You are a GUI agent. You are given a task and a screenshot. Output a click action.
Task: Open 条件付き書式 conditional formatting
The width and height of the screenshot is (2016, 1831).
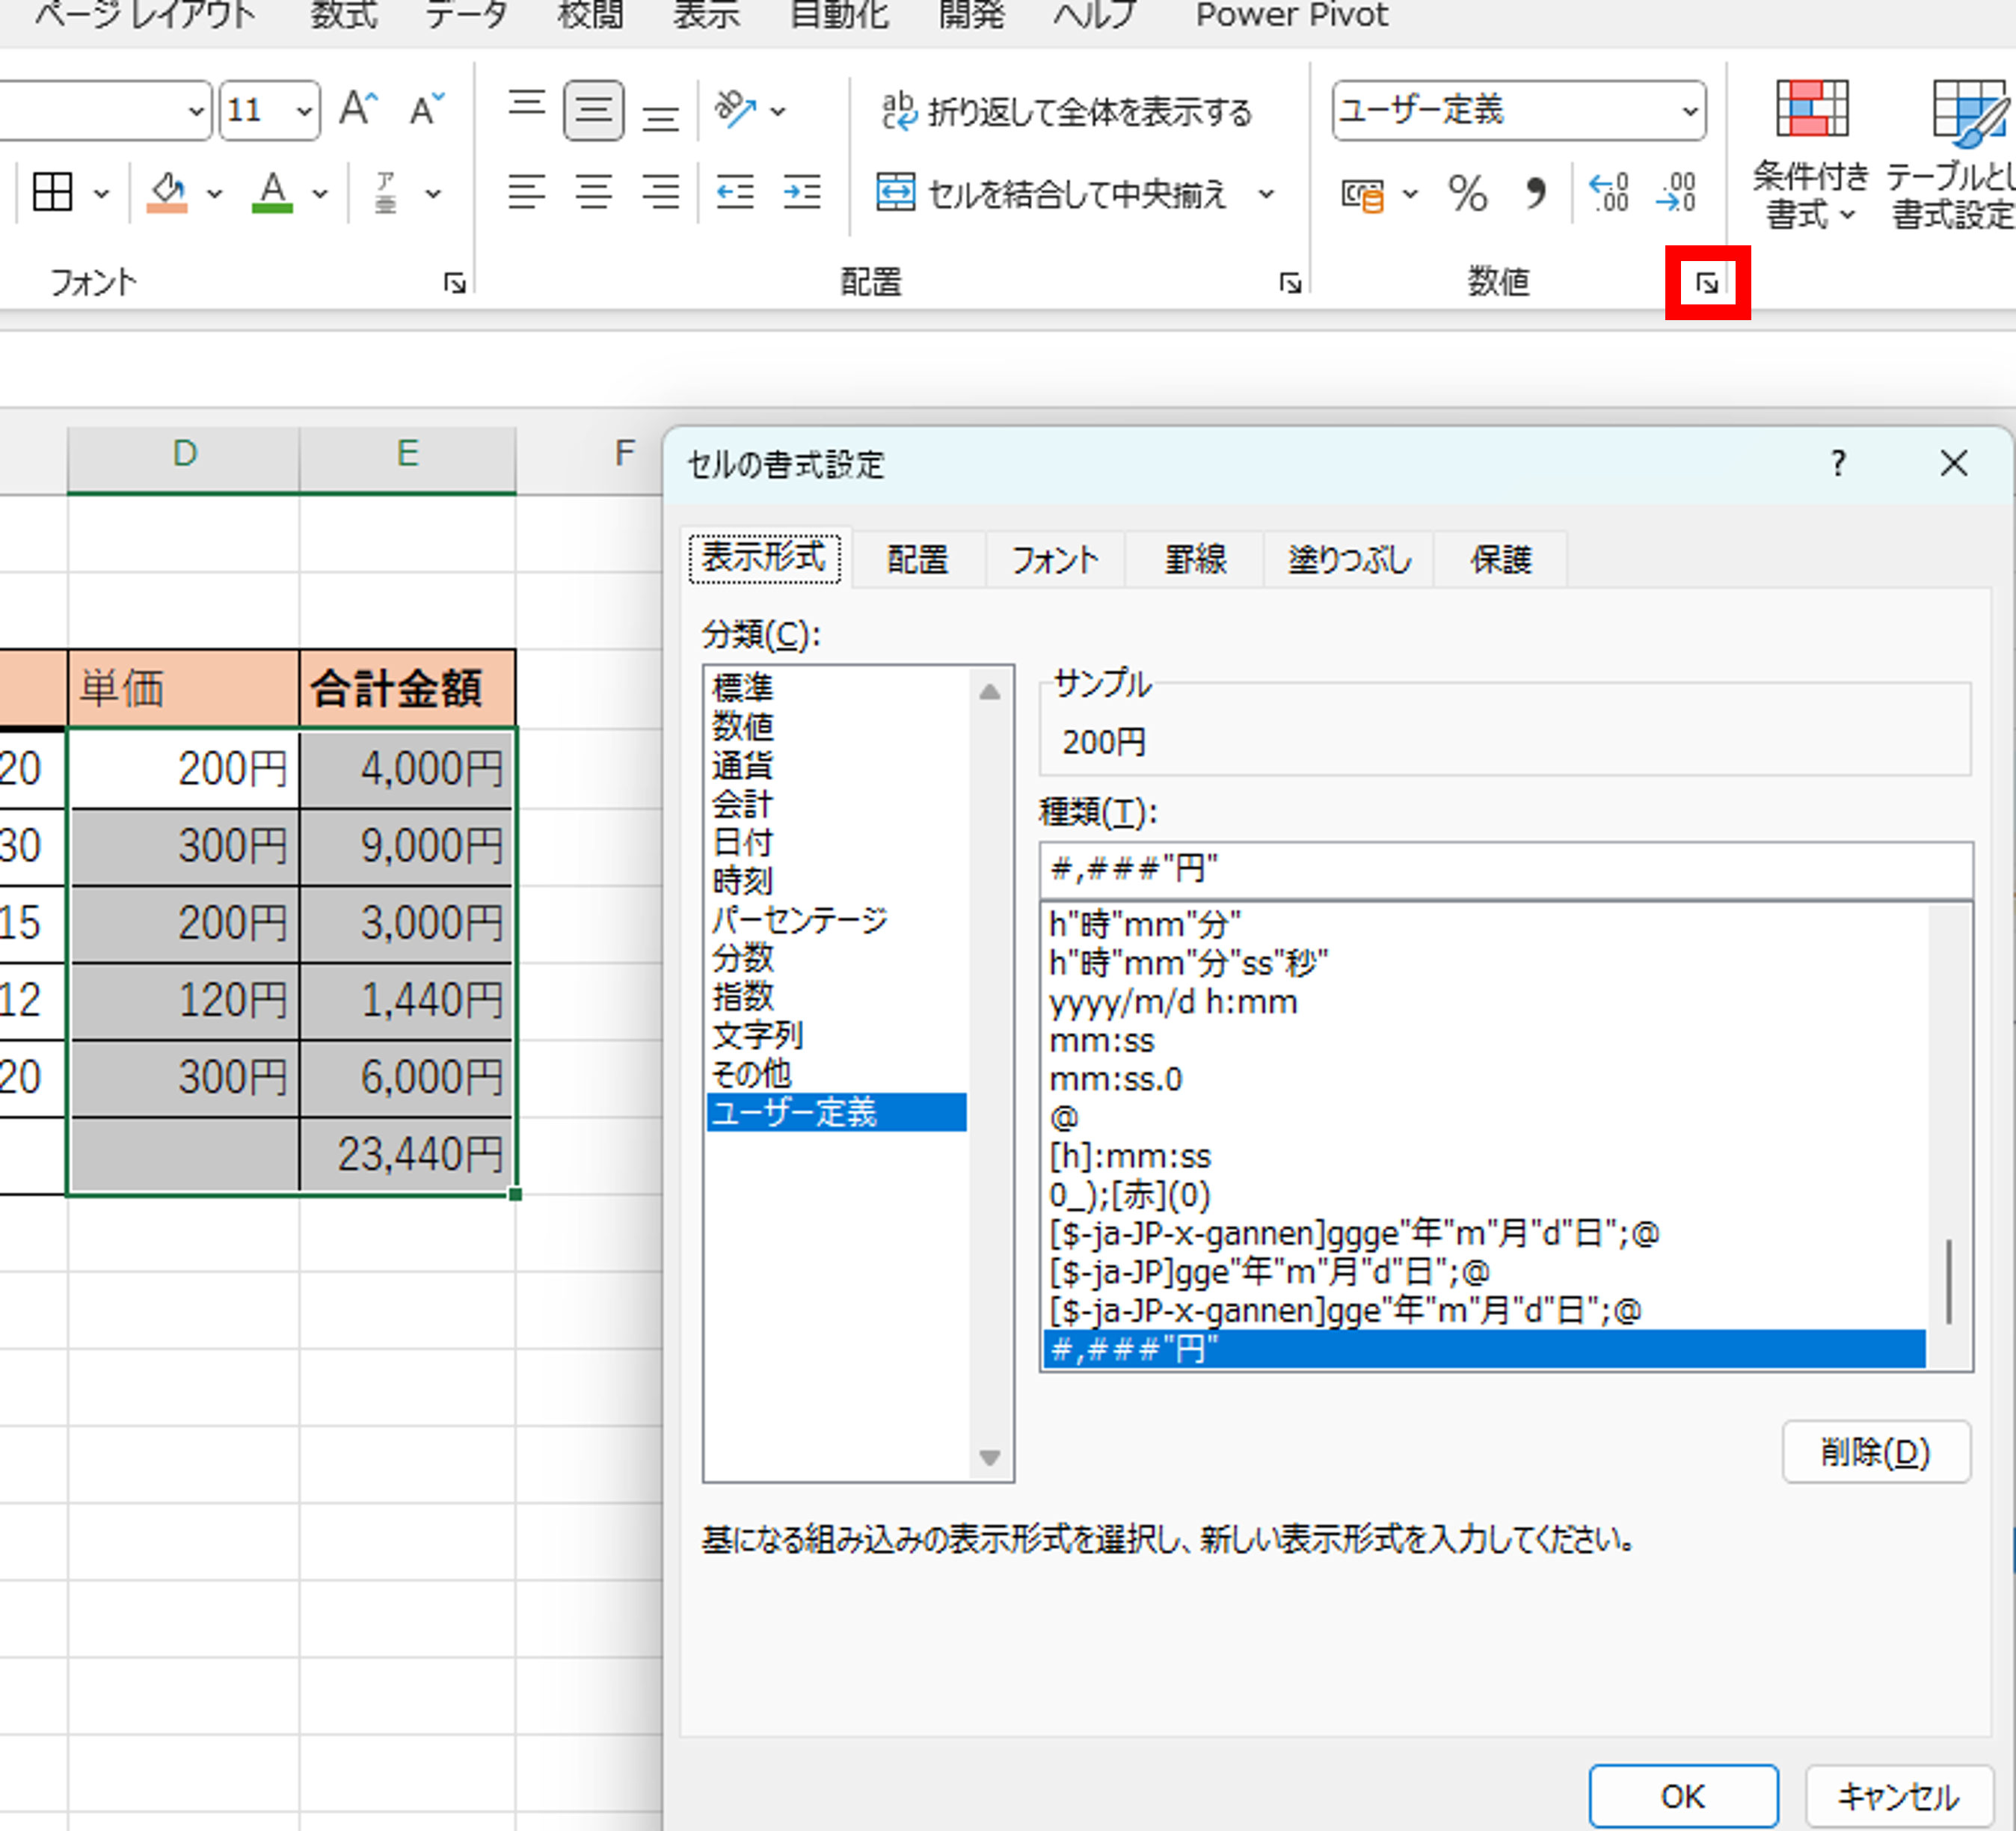click(1811, 154)
